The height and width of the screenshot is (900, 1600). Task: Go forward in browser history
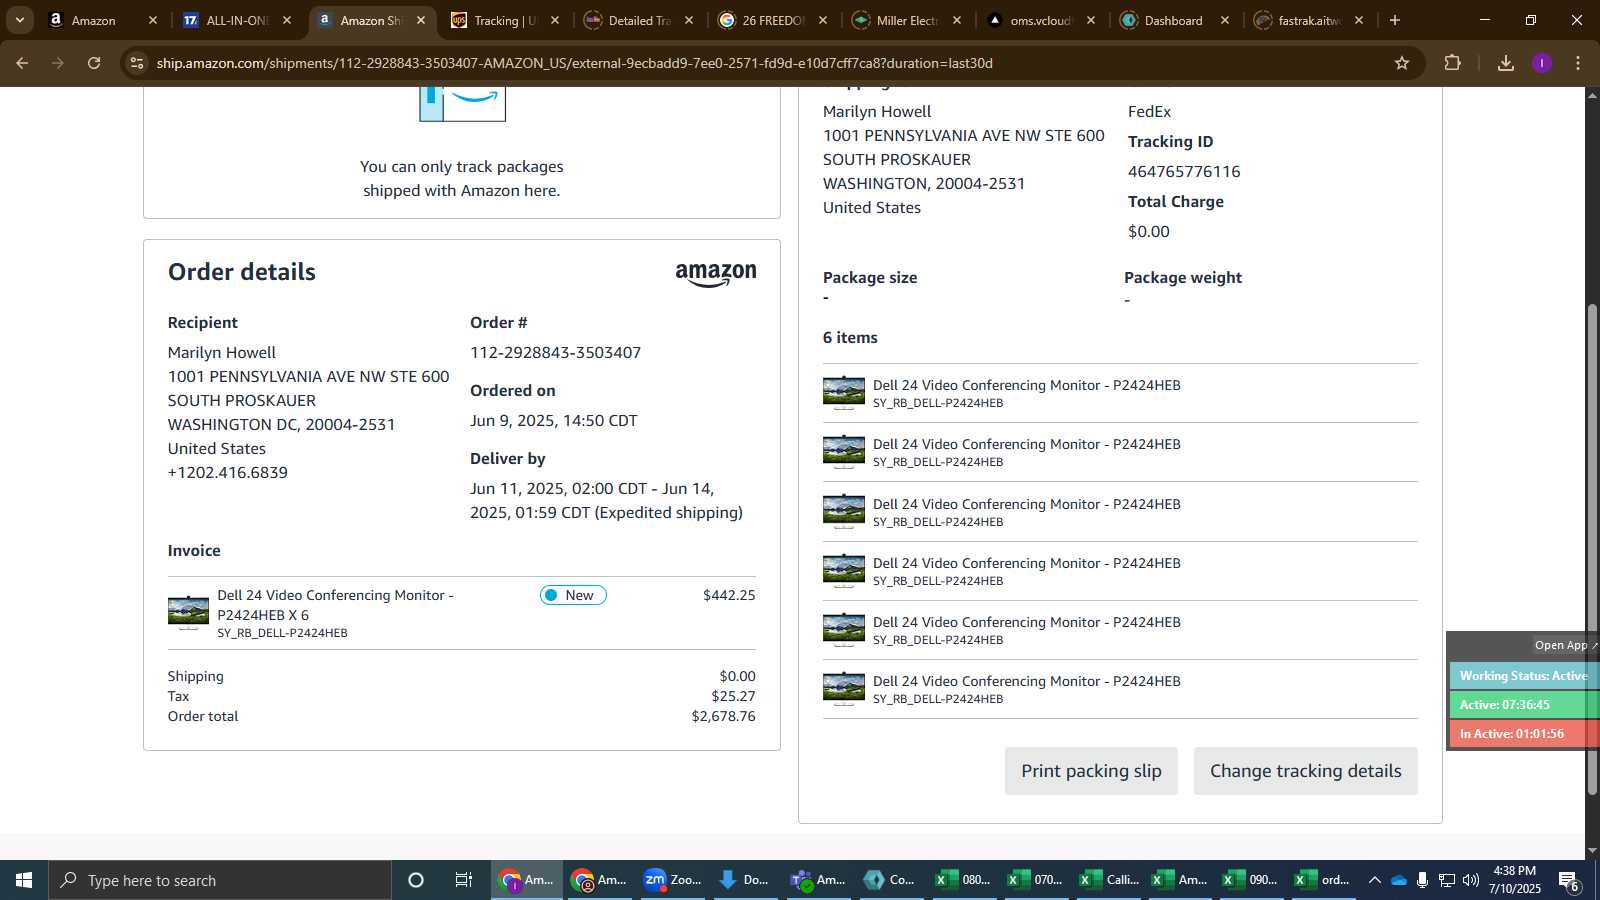(x=58, y=63)
